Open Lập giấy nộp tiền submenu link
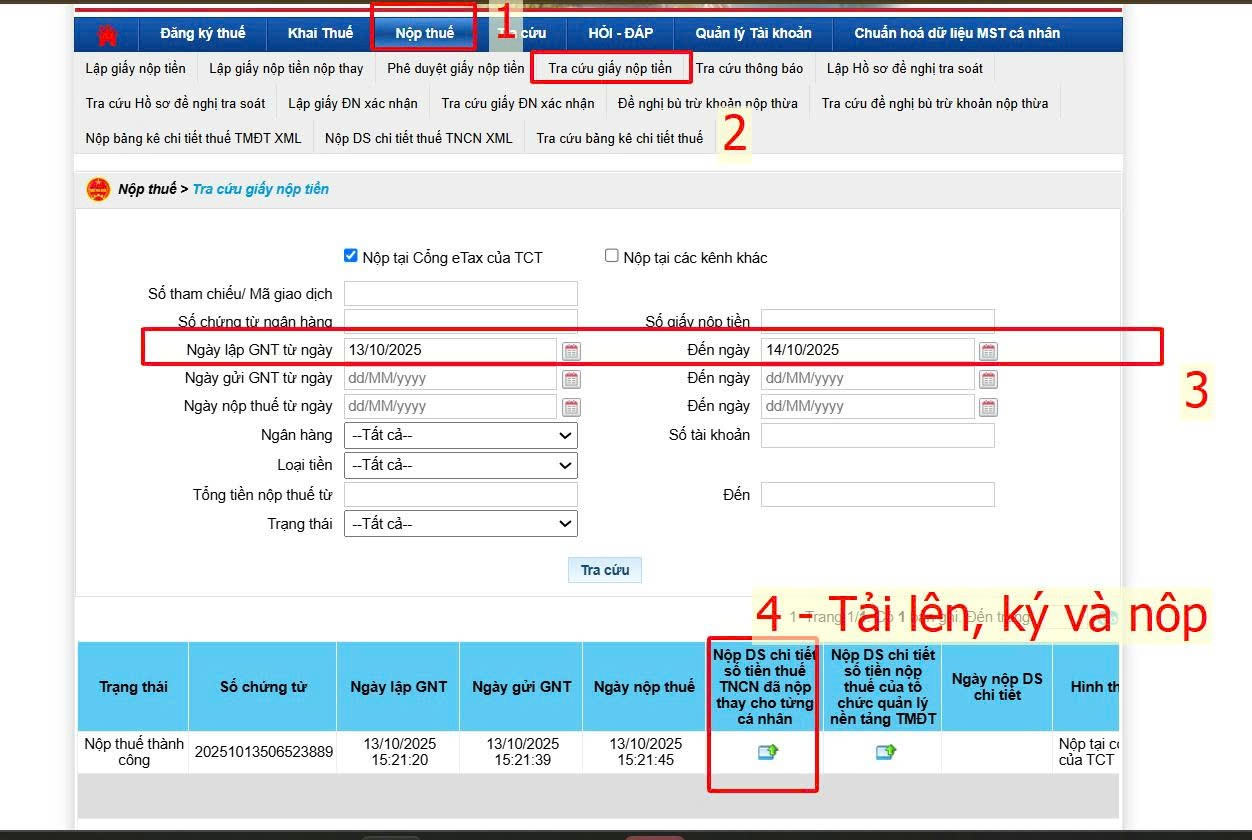Screen dimensions: 1252x840 click(136, 69)
